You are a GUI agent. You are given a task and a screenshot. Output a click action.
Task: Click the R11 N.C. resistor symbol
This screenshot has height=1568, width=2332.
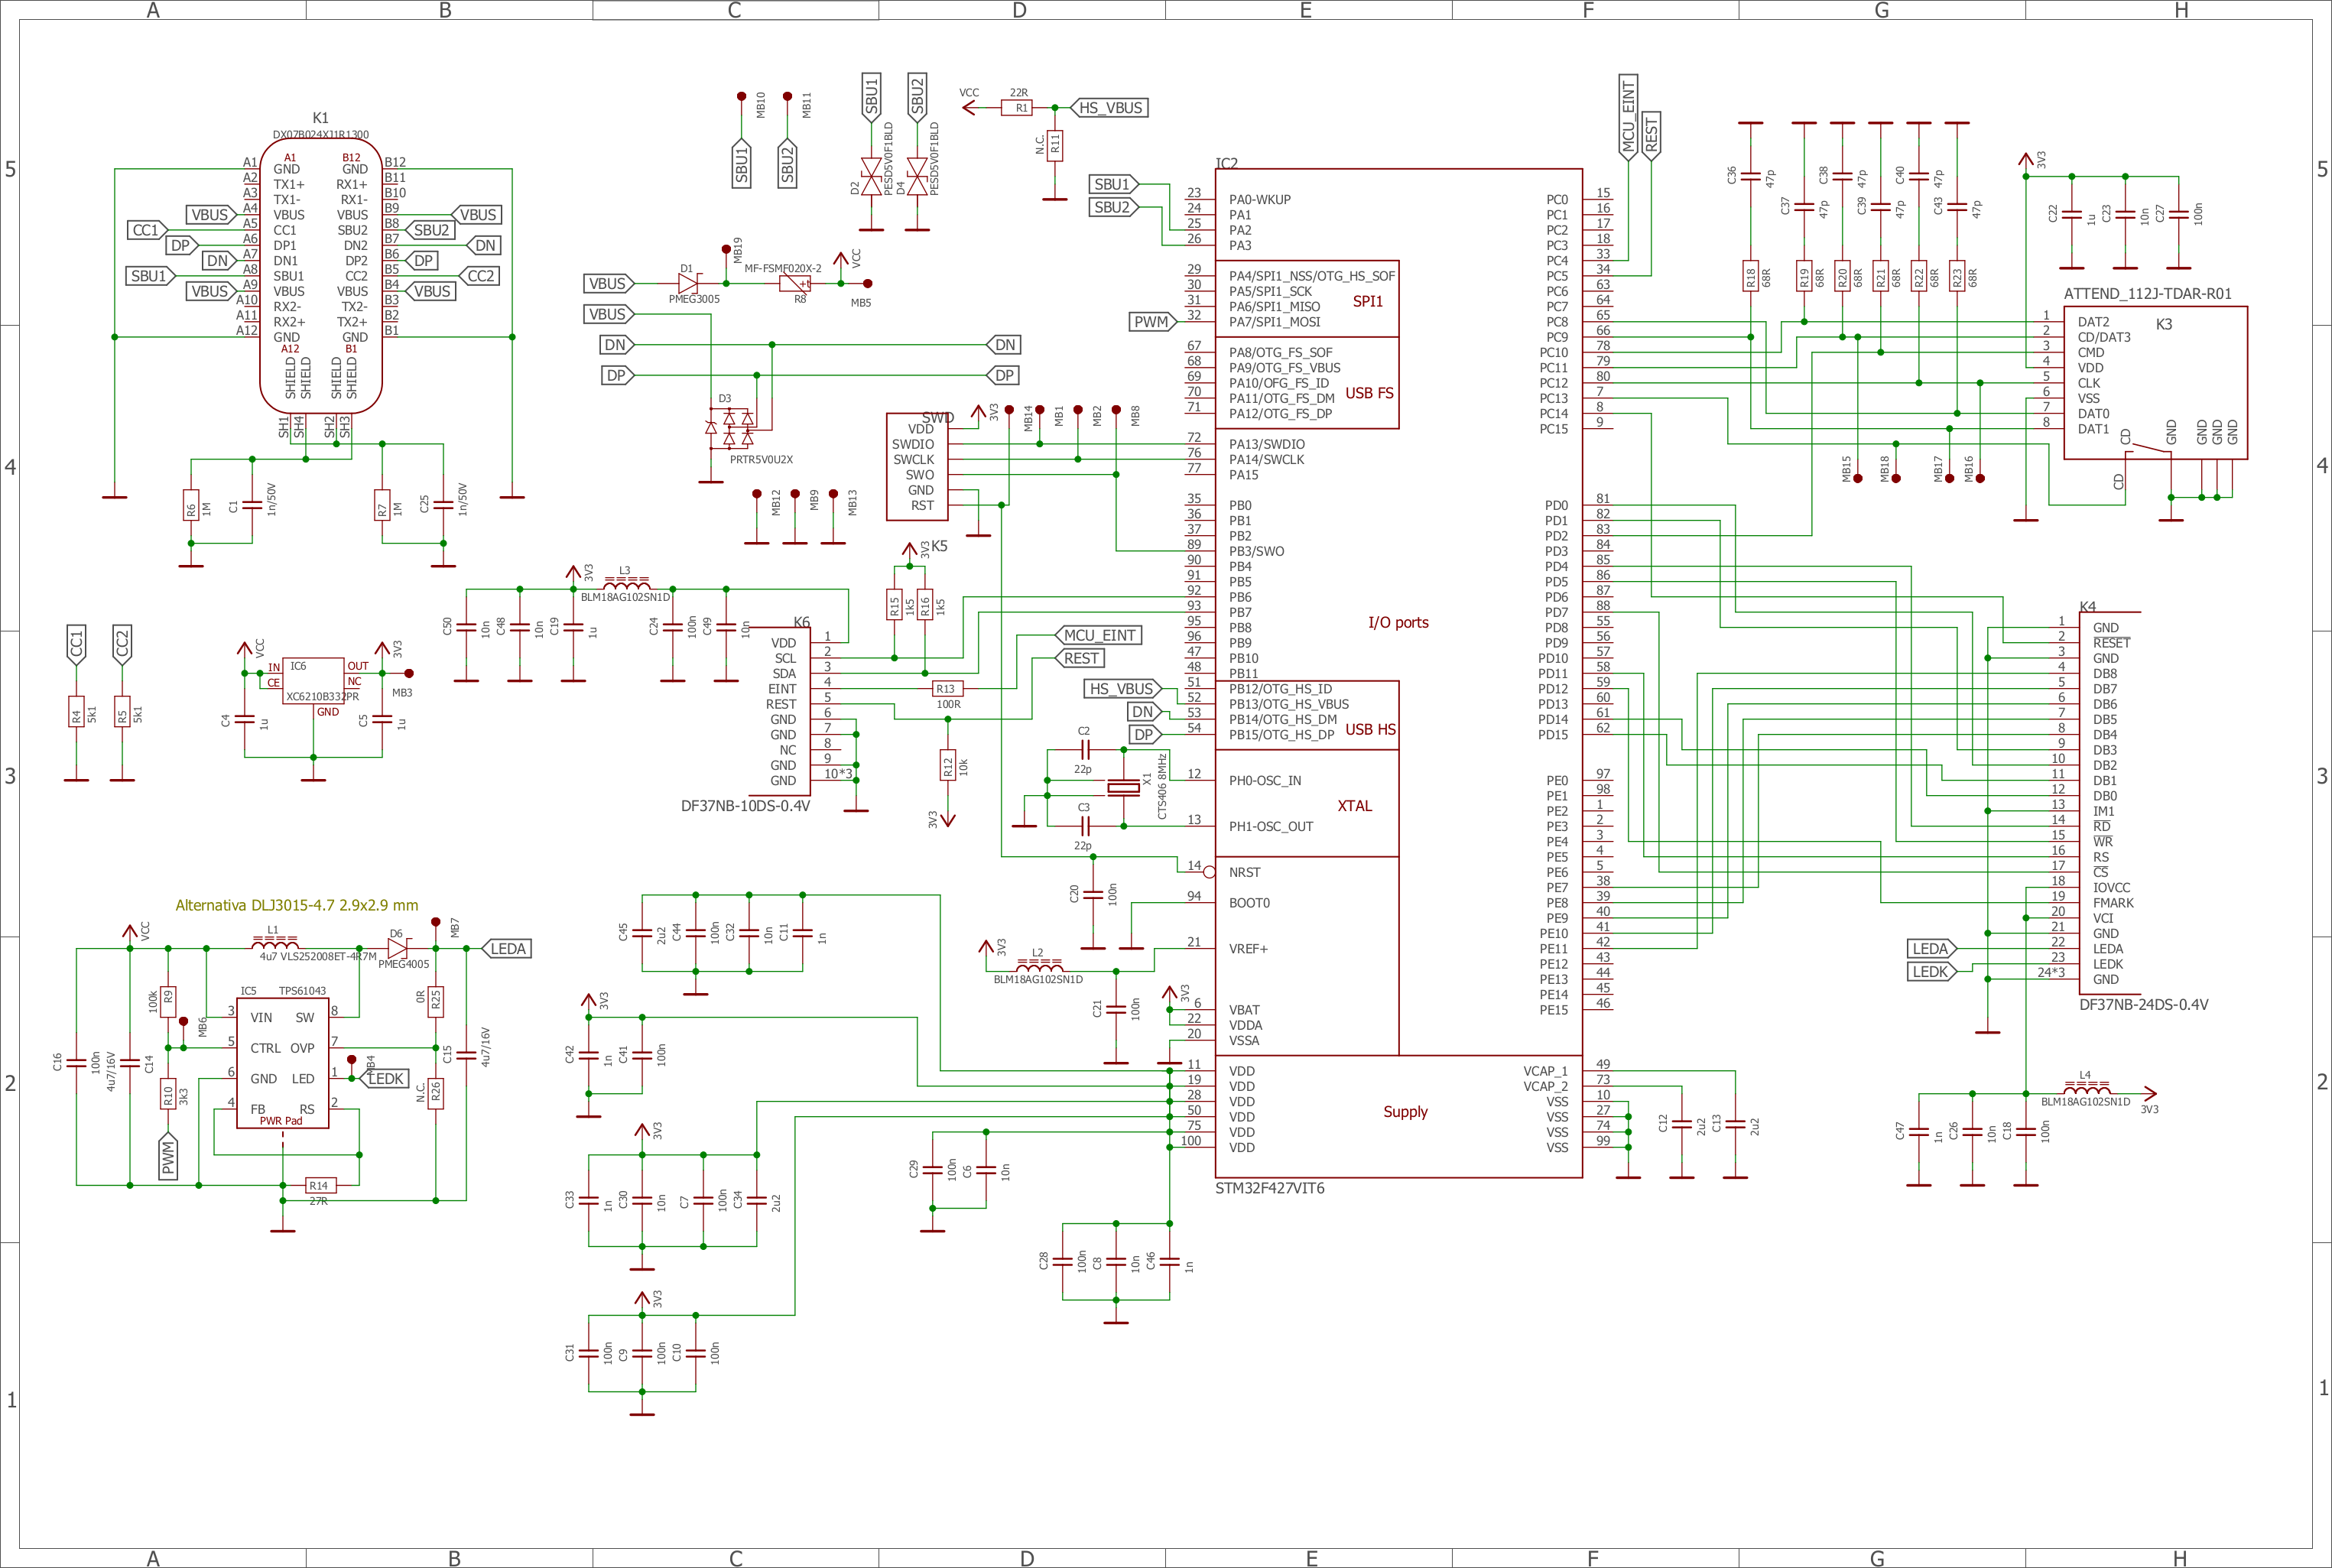1055,146
